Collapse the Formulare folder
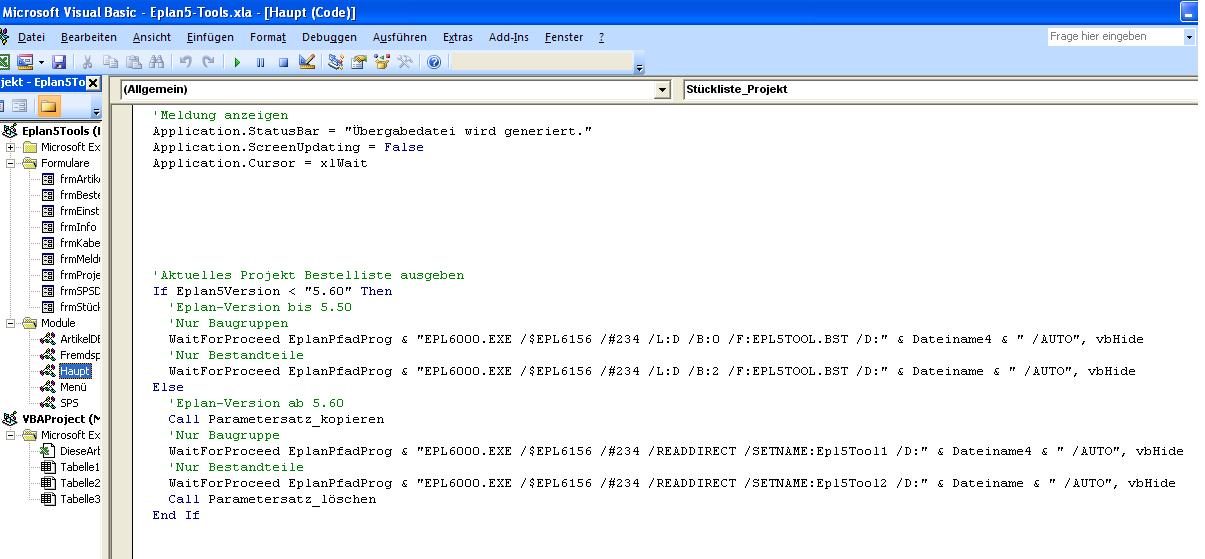The width and height of the screenshot is (1205, 559). coord(11,163)
